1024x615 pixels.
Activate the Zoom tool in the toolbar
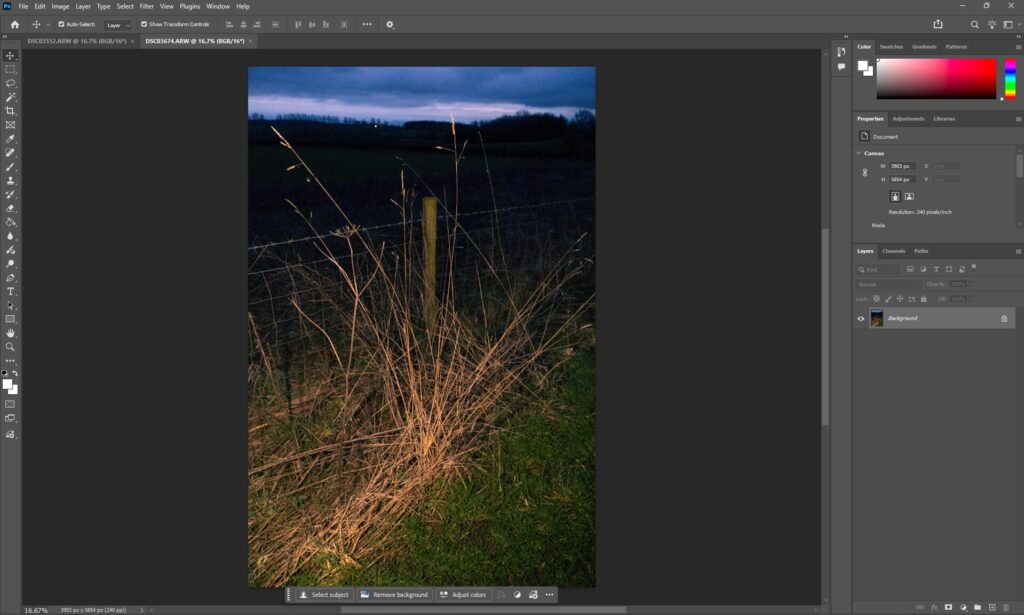pos(10,347)
